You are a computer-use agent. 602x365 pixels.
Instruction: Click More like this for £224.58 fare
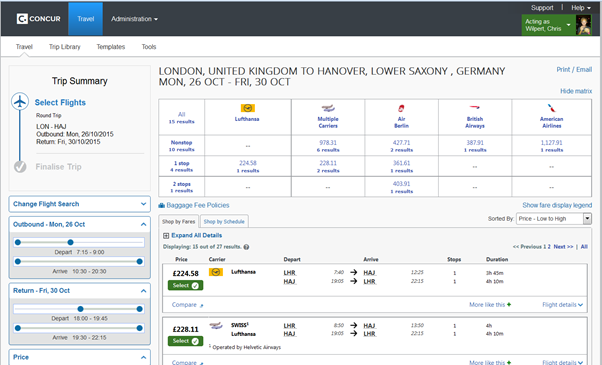pyautogui.click(x=487, y=305)
